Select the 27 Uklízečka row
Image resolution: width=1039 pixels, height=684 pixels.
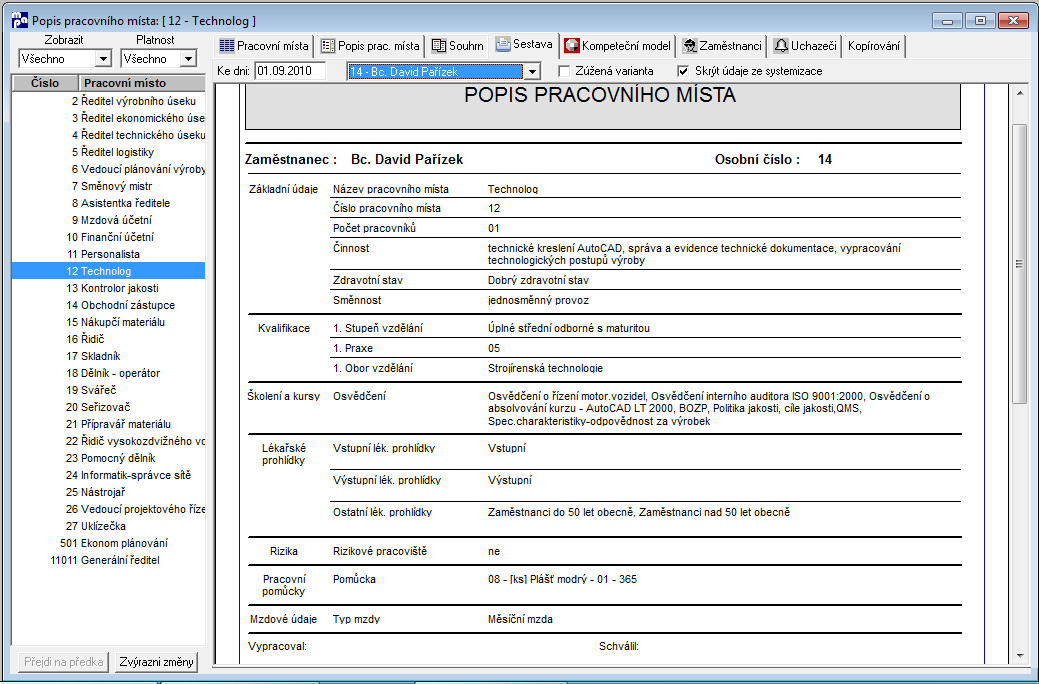pos(109,526)
